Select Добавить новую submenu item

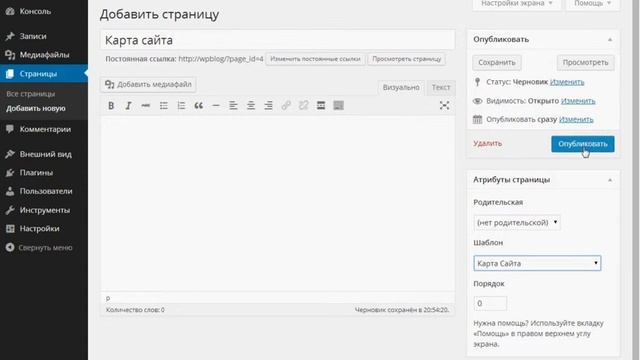click(x=36, y=109)
